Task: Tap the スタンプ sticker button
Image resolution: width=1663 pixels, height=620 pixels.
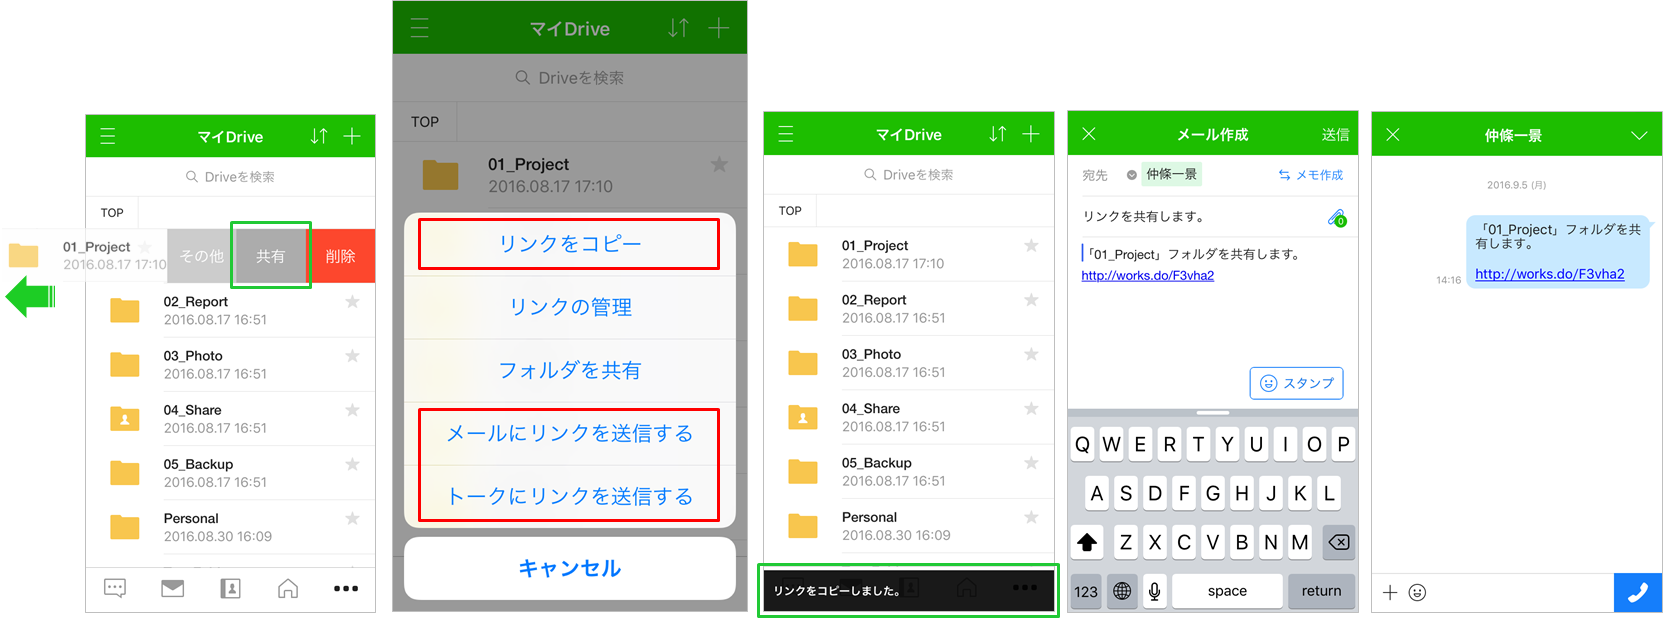Action: click(x=1296, y=383)
